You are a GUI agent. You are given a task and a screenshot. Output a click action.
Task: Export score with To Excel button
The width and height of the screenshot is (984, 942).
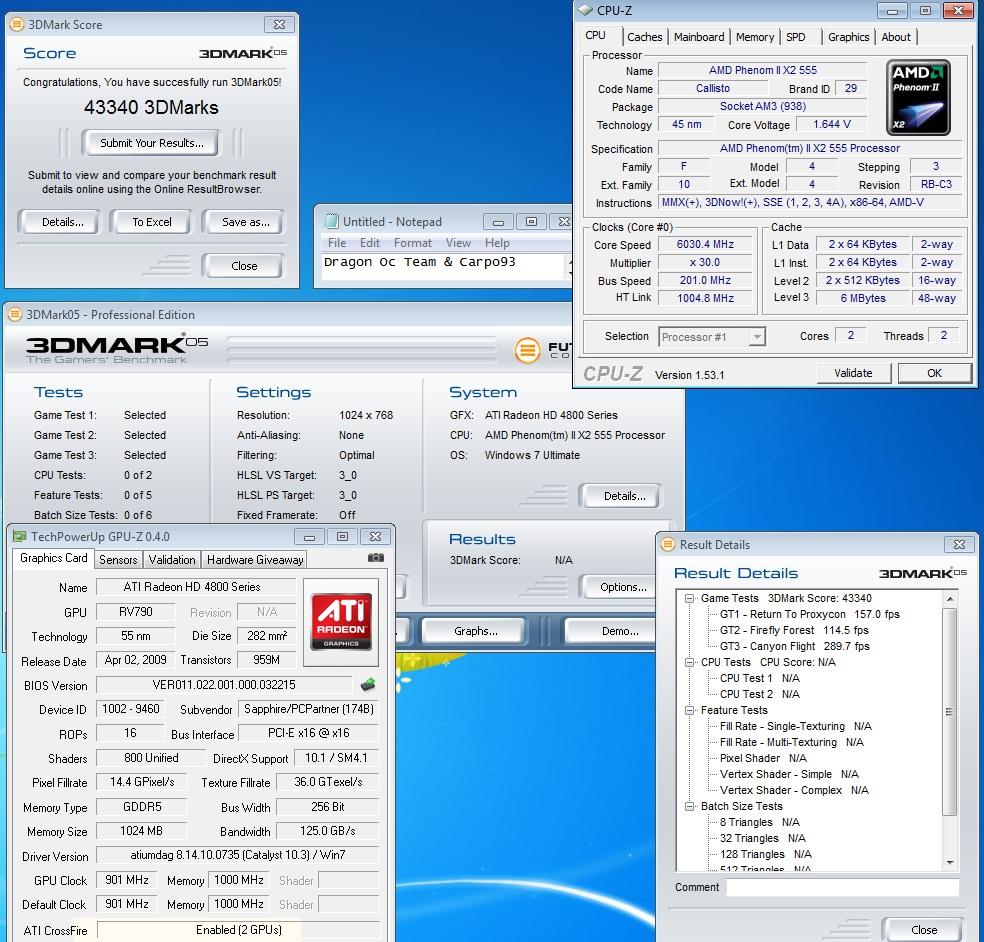[x=152, y=222]
